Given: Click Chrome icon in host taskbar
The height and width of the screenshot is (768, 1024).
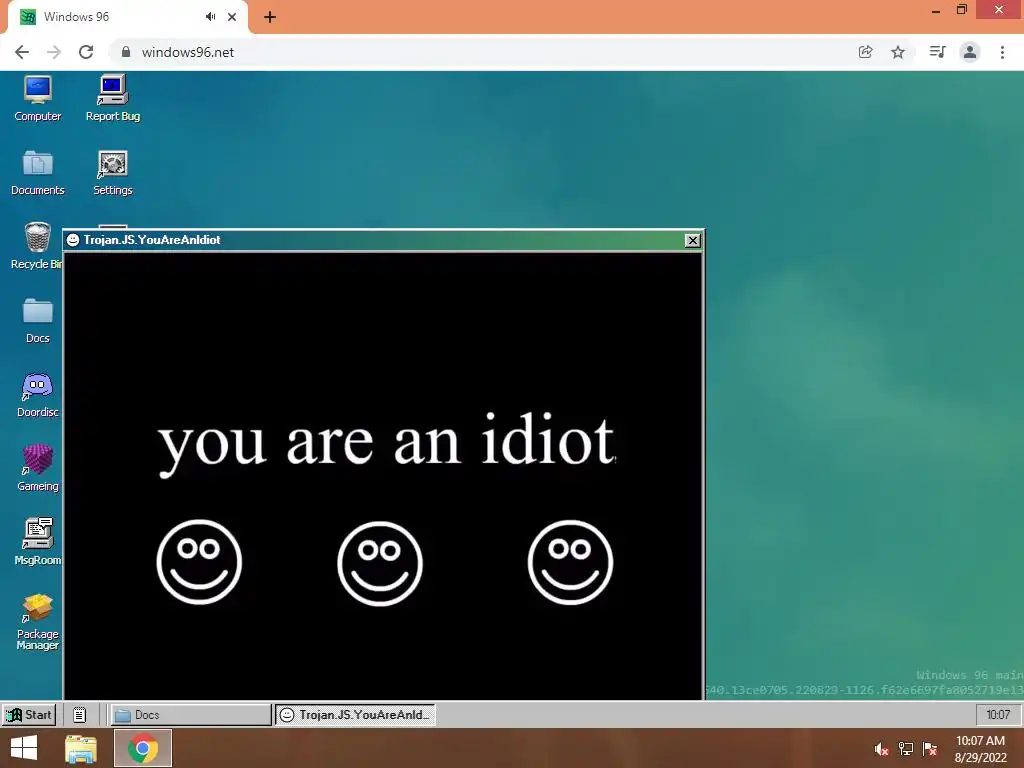Looking at the screenshot, I should pos(142,748).
